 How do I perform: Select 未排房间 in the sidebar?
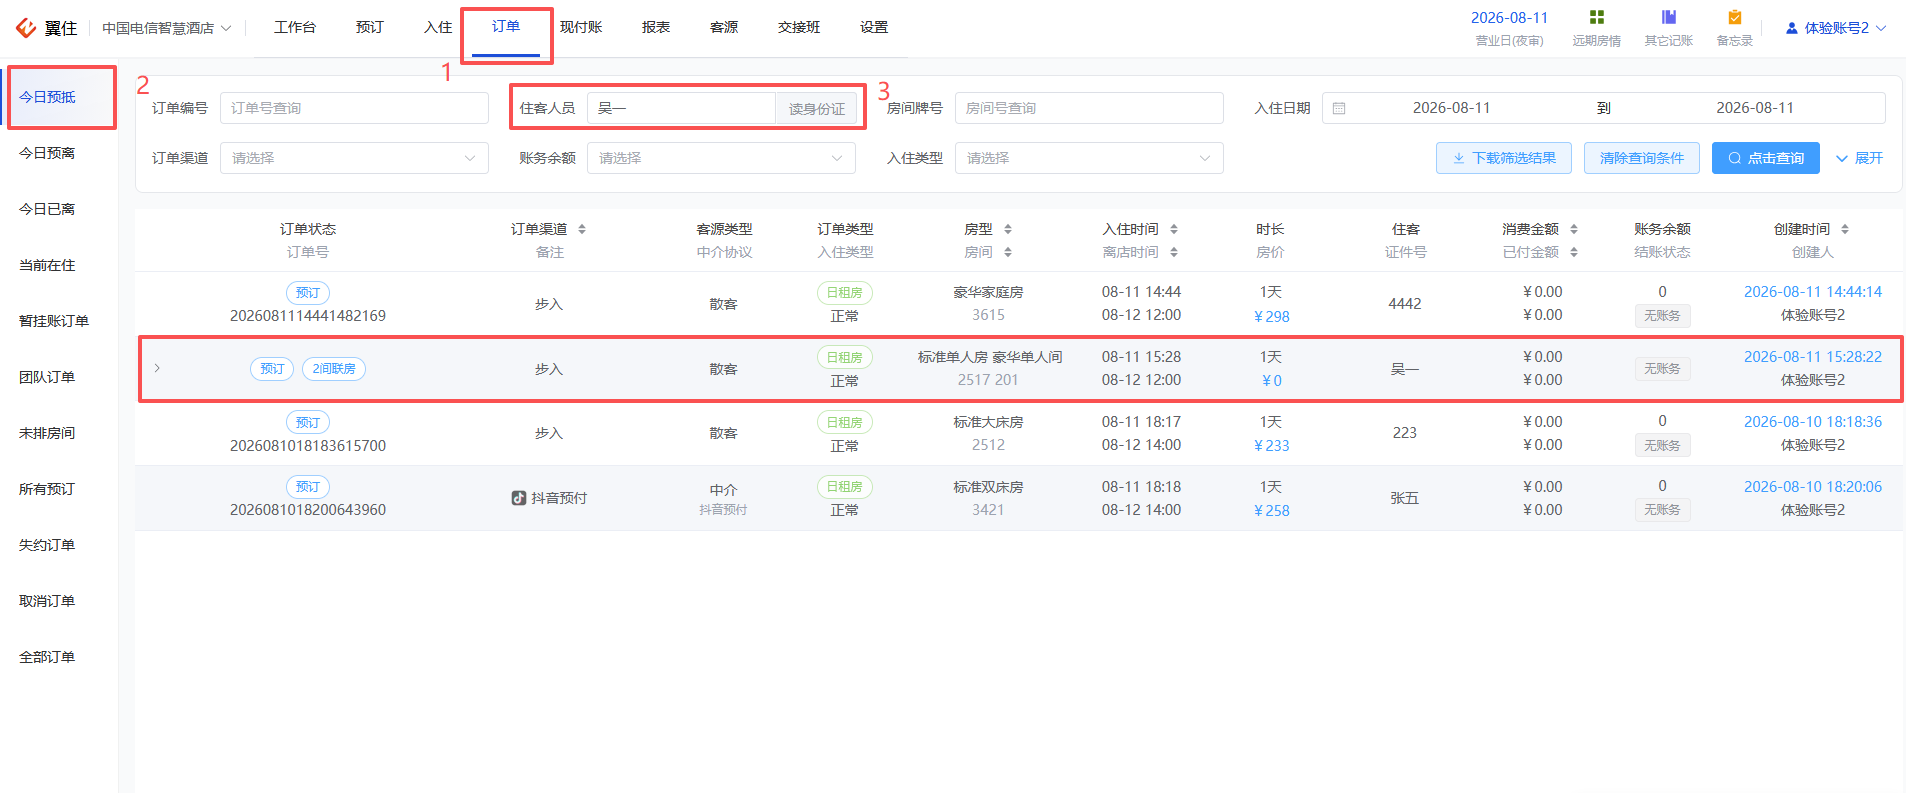click(x=47, y=433)
